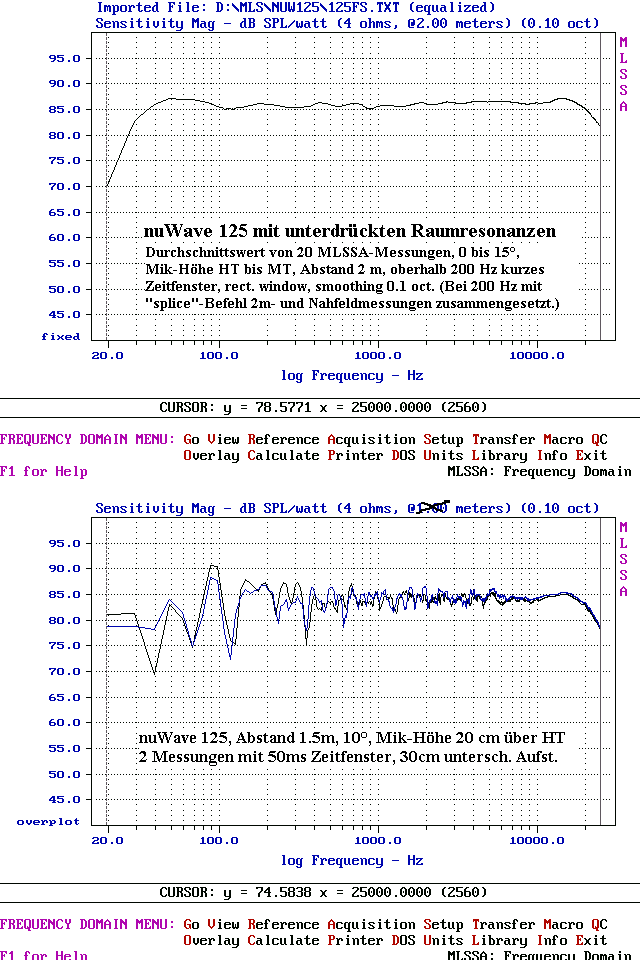Select QC in the upper menu

[x=599, y=440]
